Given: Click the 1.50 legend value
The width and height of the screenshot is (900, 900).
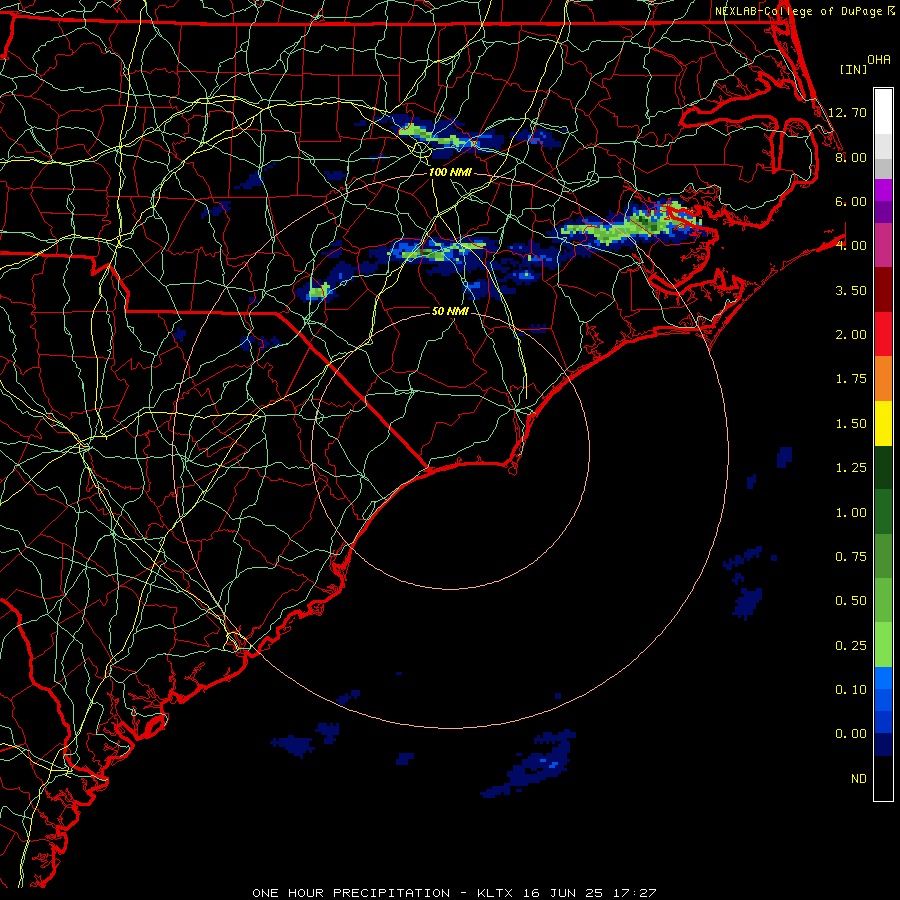Looking at the screenshot, I should tap(851, 424).
